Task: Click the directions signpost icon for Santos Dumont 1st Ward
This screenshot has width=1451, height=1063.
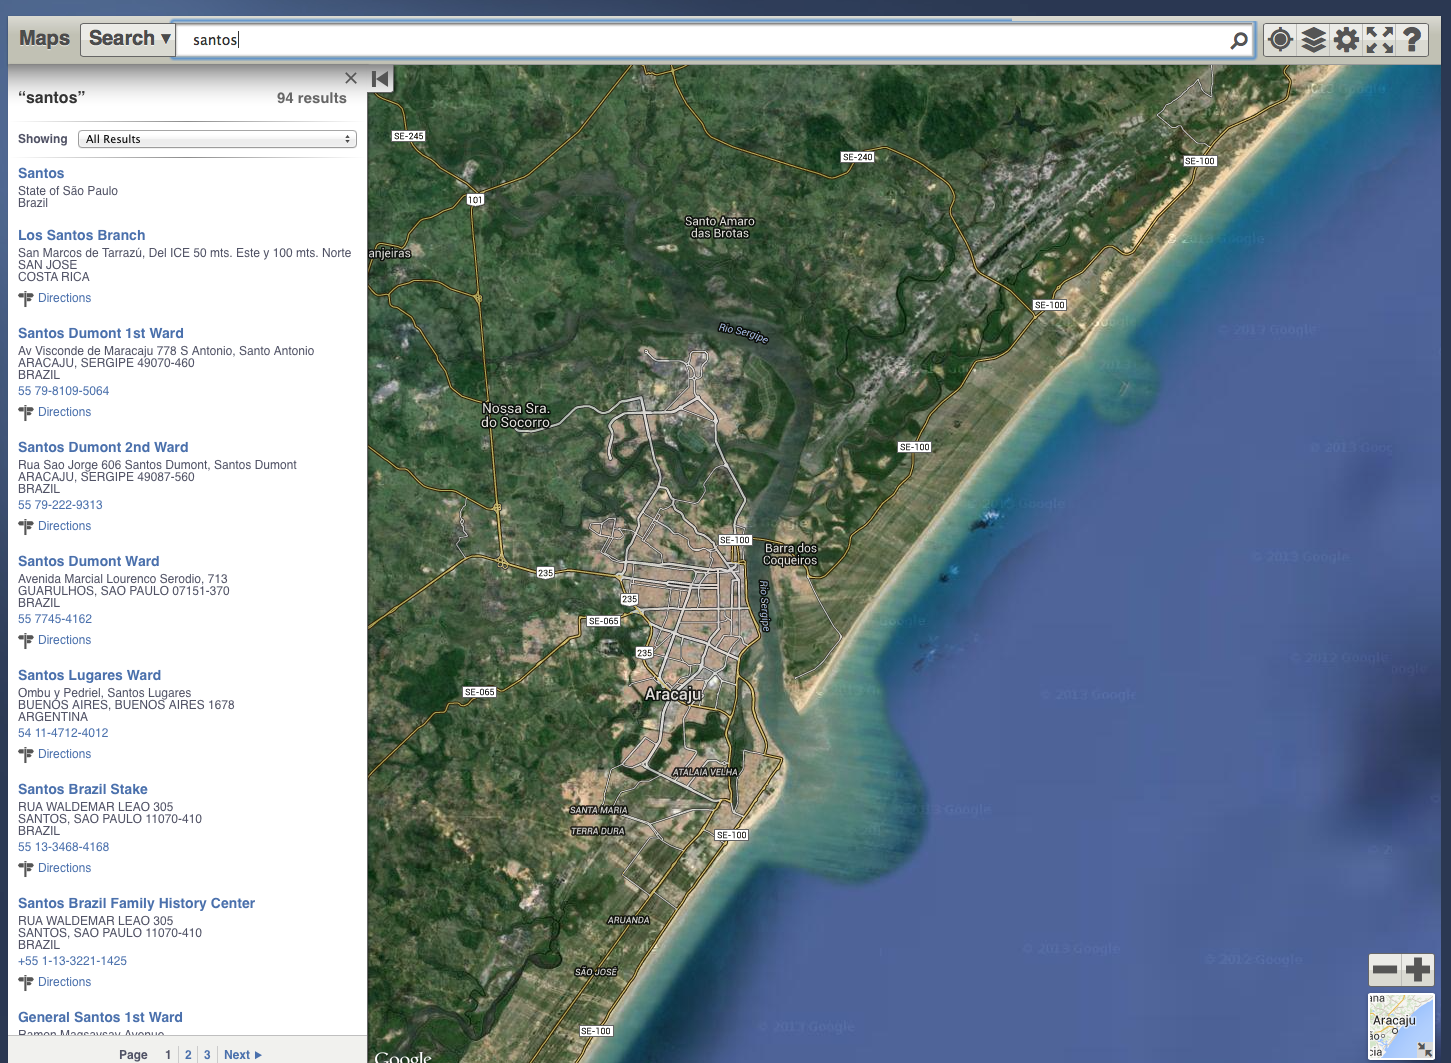Action: tap(26, 412)
